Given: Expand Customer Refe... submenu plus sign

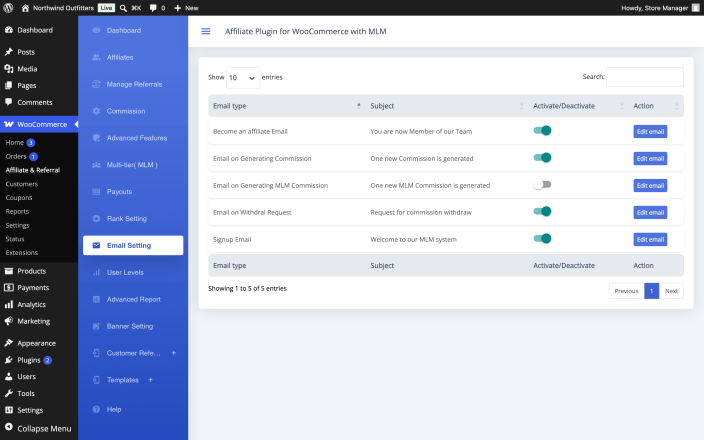Looking at the screenshot, I should tap(174, 353).
